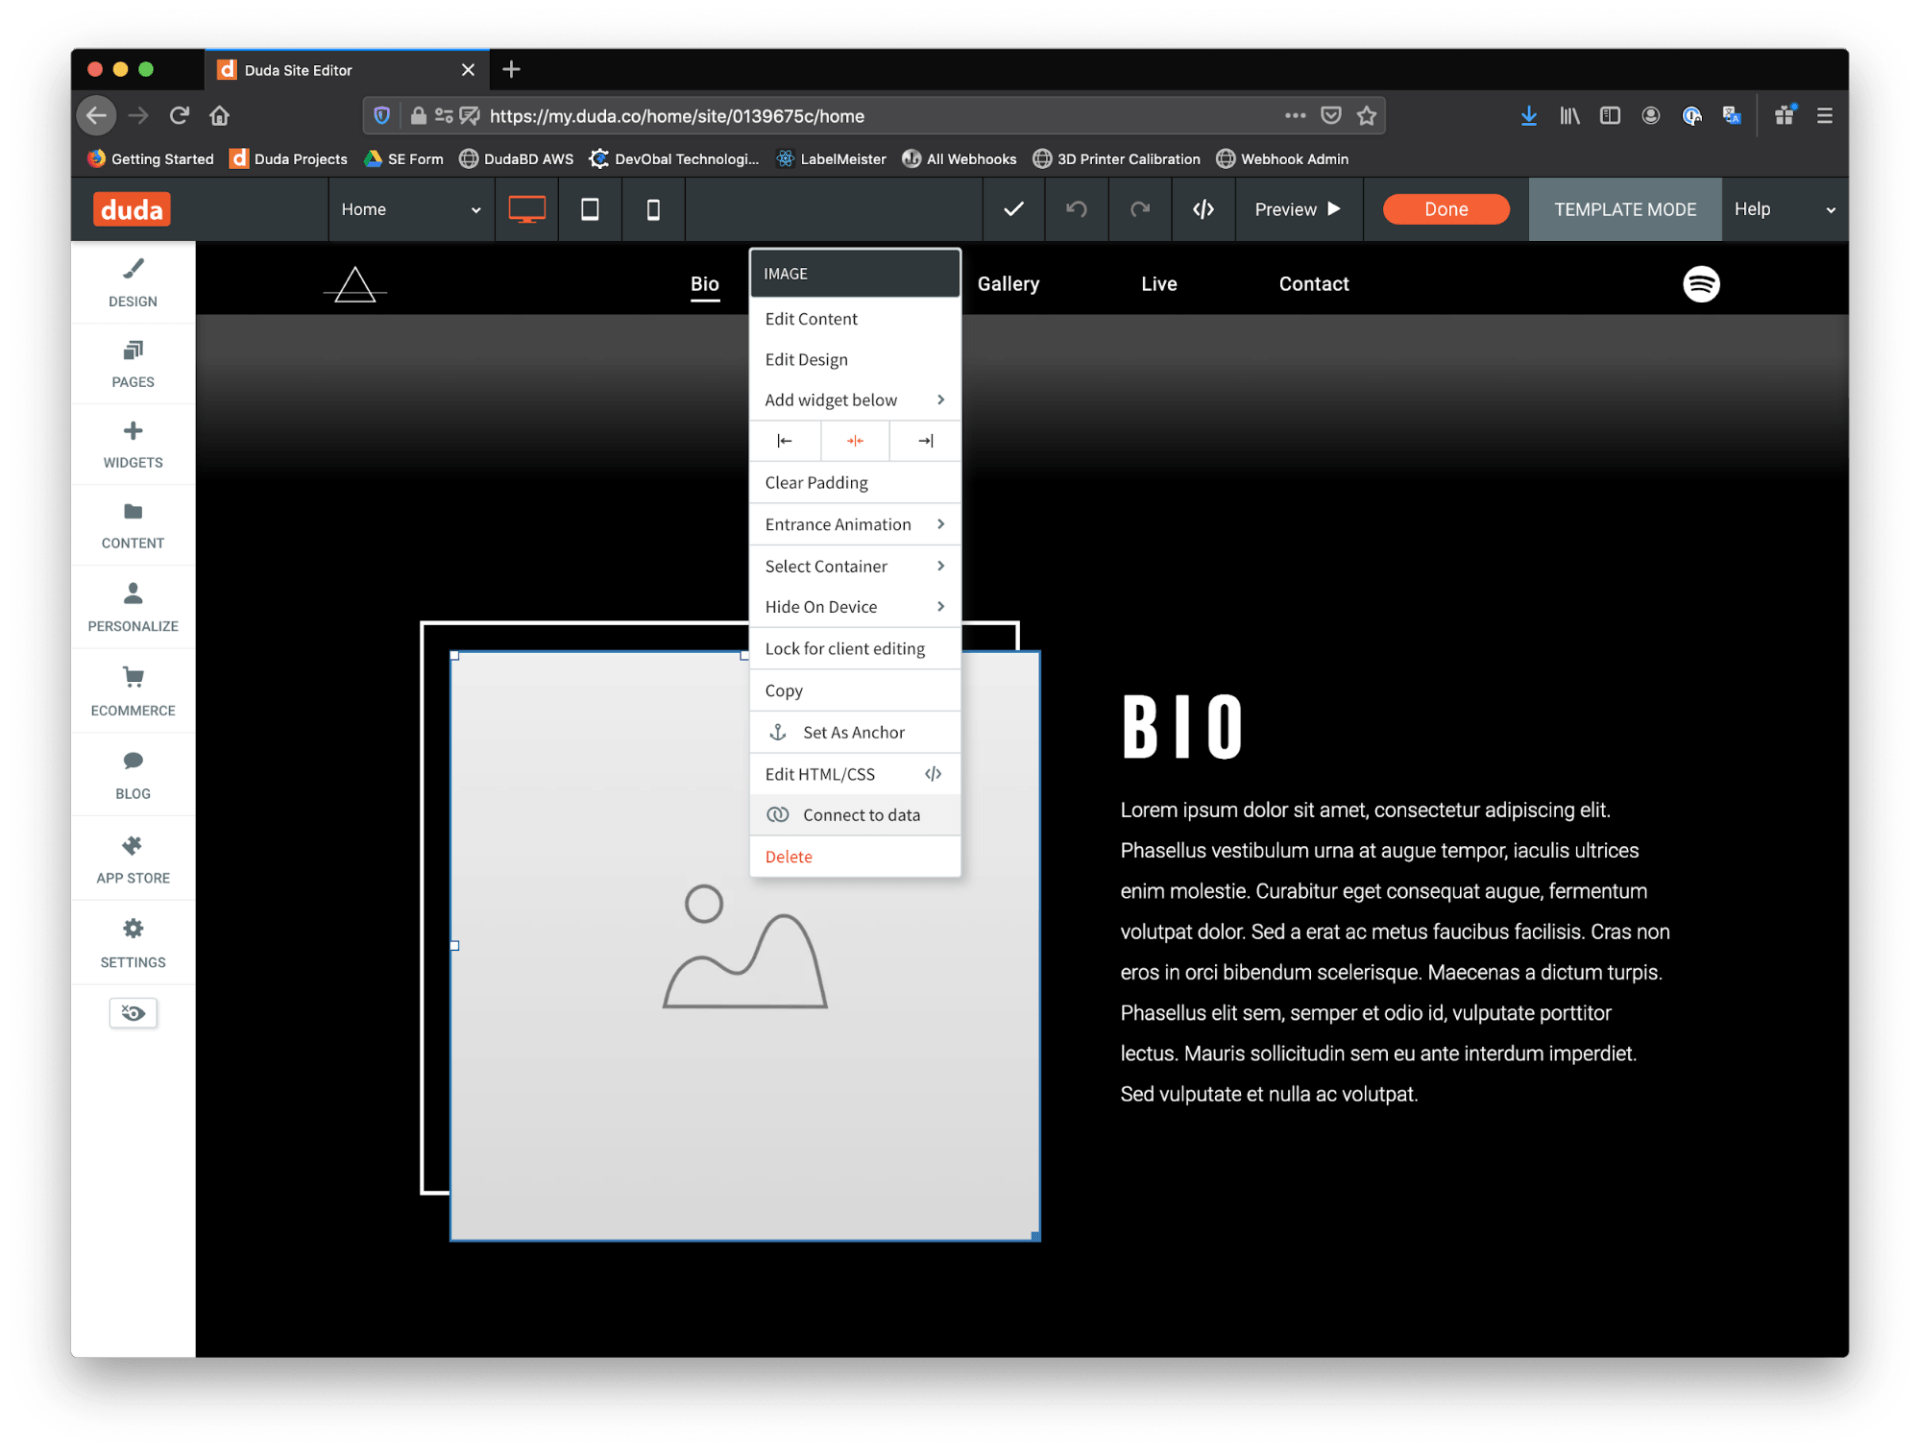Open the Personalize panel
Viewport: 1920px width, 1452px height.
pos(132,608)
